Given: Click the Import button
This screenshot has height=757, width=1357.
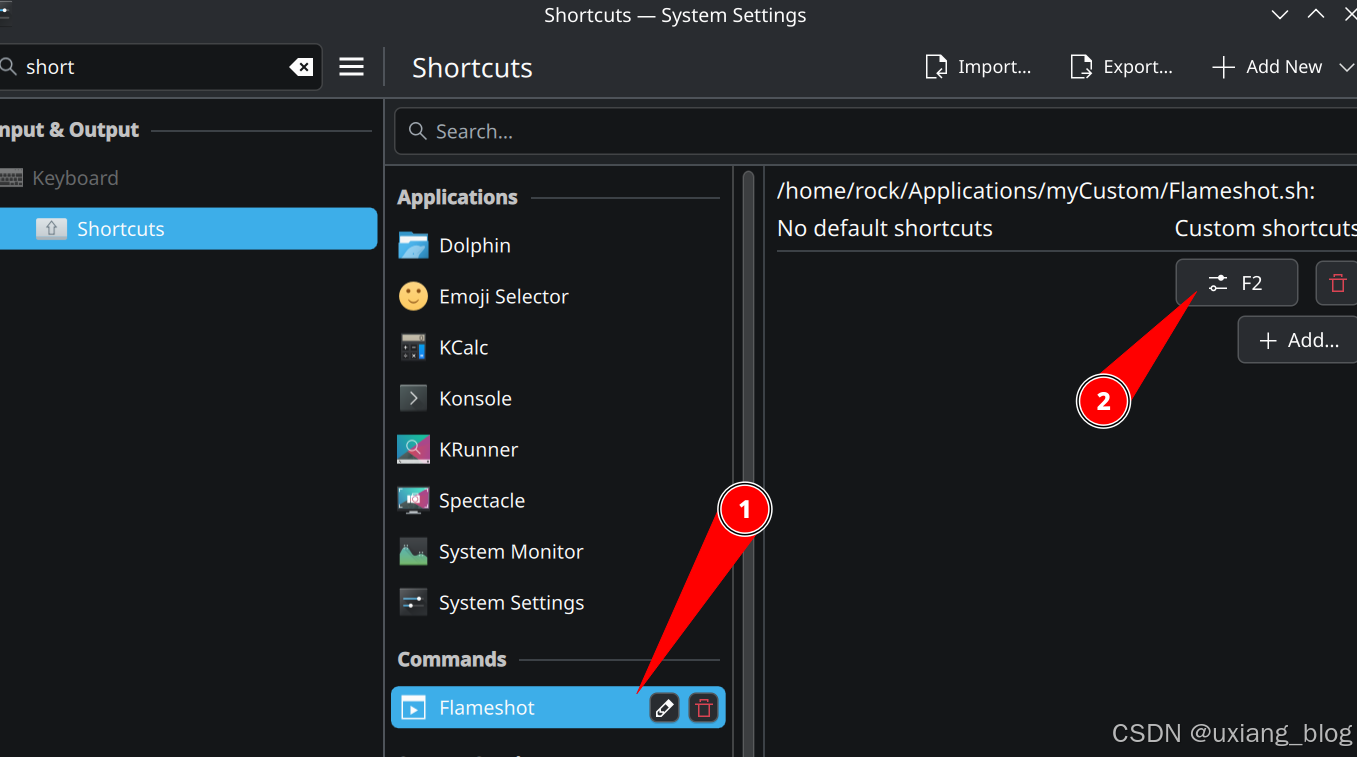Looking at the screenshot, I should click(978, 67).
